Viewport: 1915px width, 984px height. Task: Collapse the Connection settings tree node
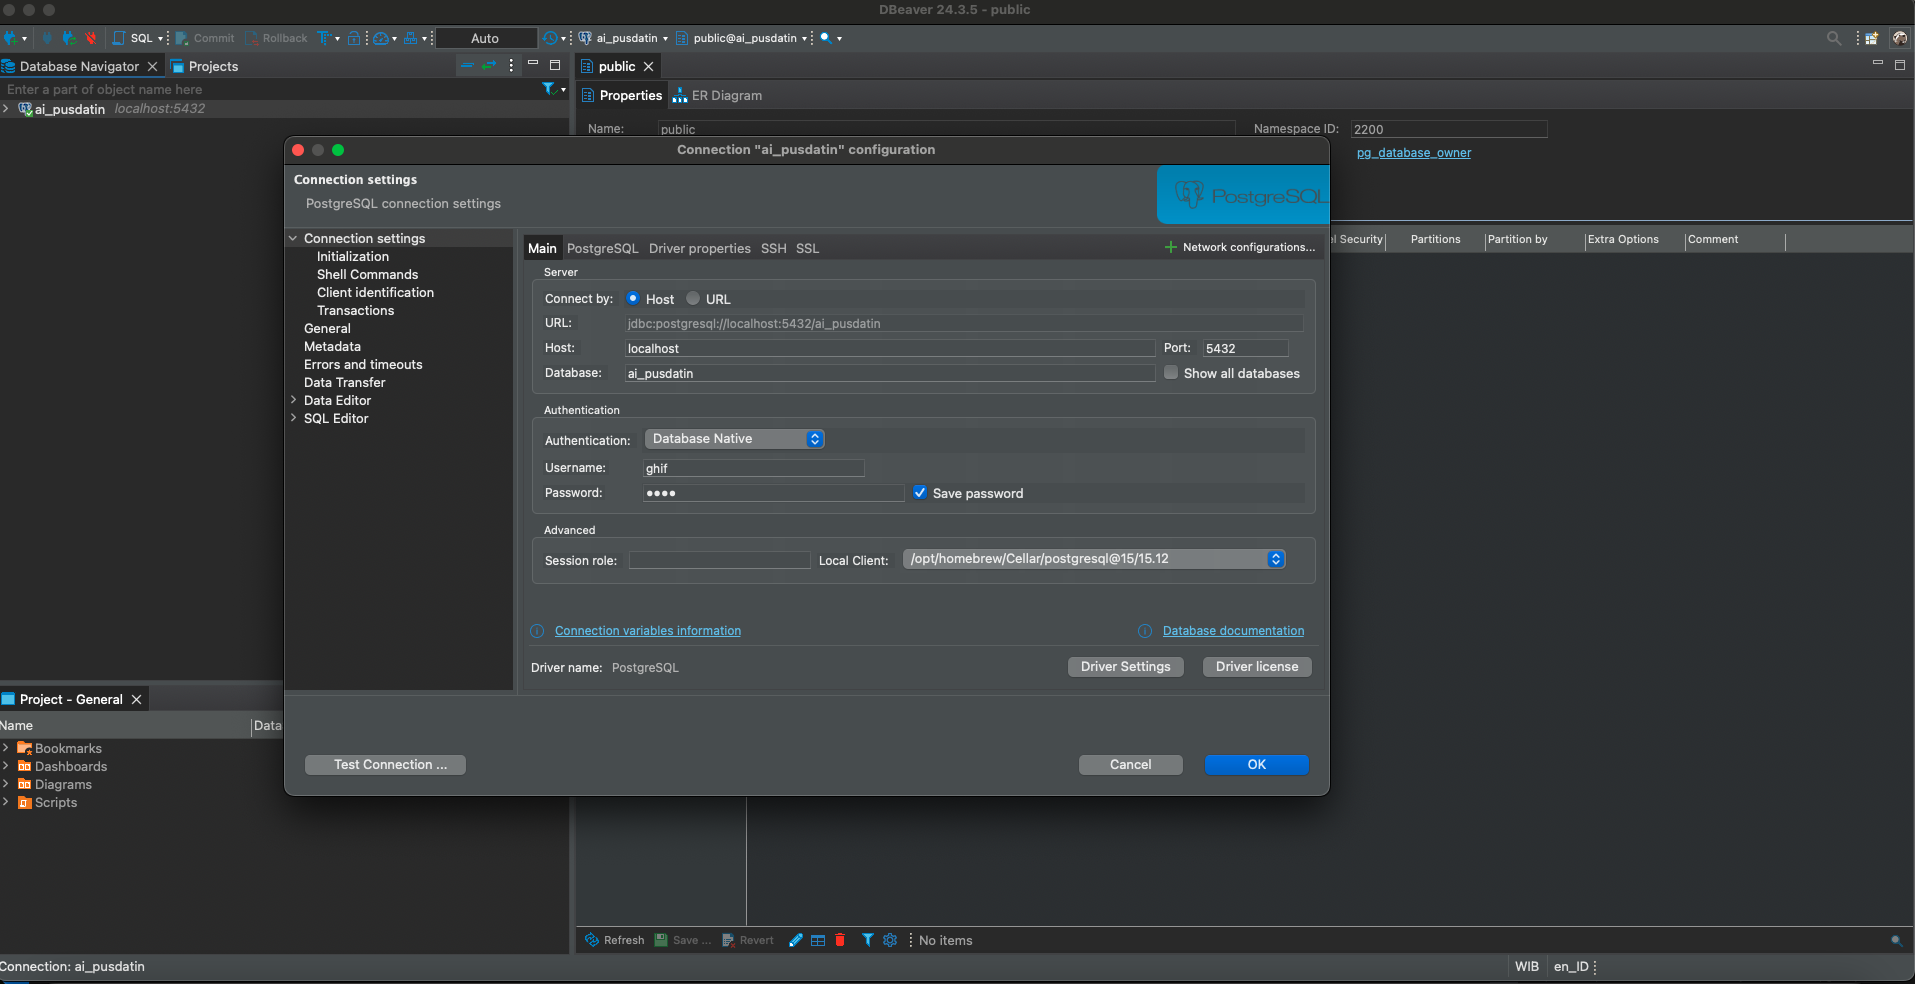[x=293, y=238]
